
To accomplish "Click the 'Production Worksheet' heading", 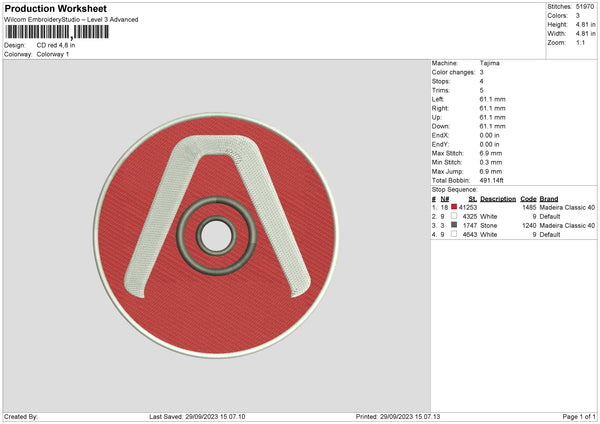I will pyautogui.click(x=56, y=8).
